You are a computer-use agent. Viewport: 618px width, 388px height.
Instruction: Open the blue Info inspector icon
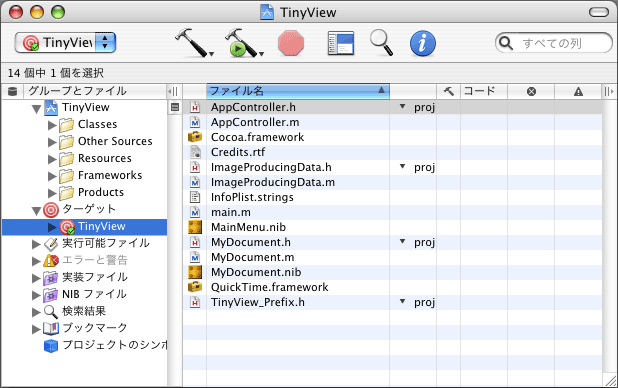[x=423, y=43]
